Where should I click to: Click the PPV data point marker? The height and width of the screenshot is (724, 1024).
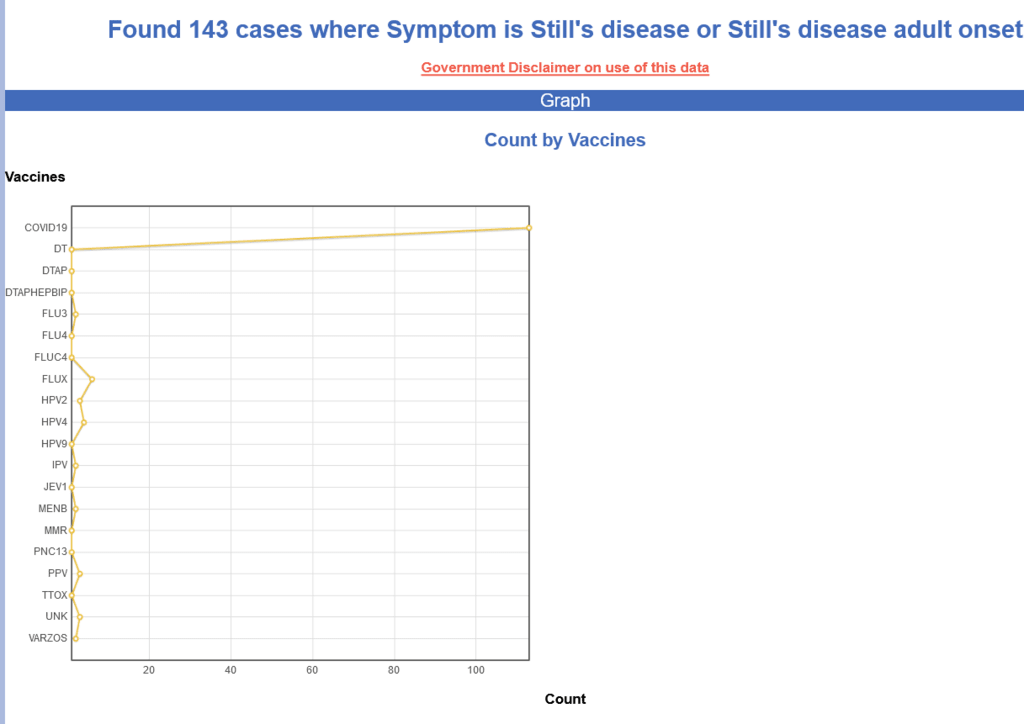pos(80,574)
